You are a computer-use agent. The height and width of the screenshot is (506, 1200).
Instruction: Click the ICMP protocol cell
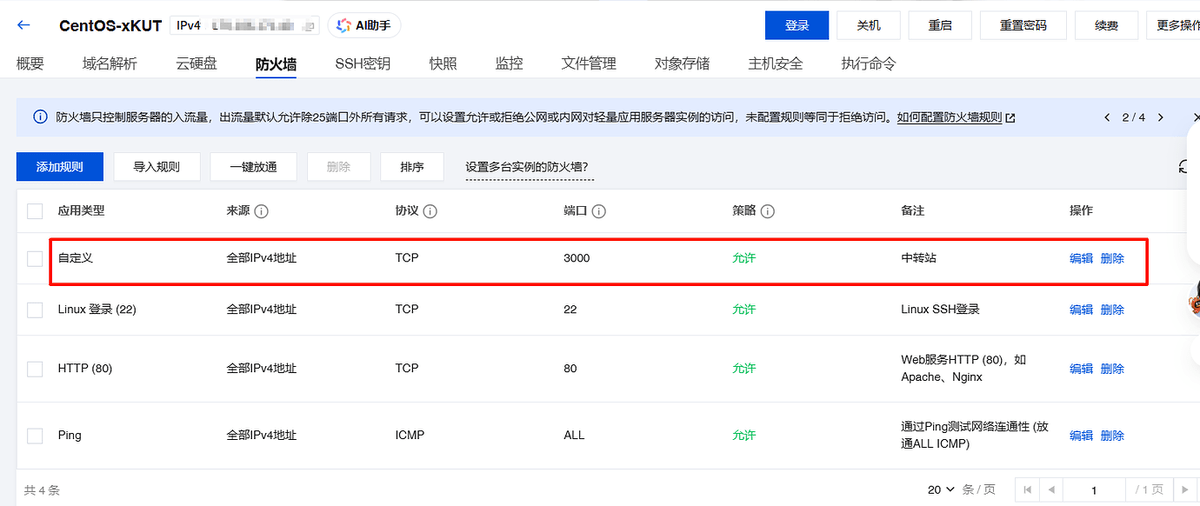tap(412, 435)
